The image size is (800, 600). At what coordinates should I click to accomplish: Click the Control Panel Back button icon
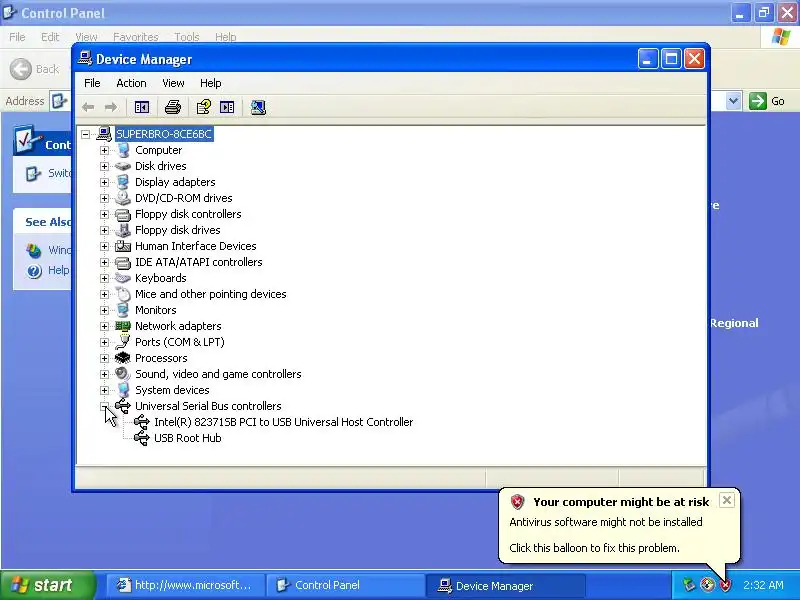[x=21, y=69]
